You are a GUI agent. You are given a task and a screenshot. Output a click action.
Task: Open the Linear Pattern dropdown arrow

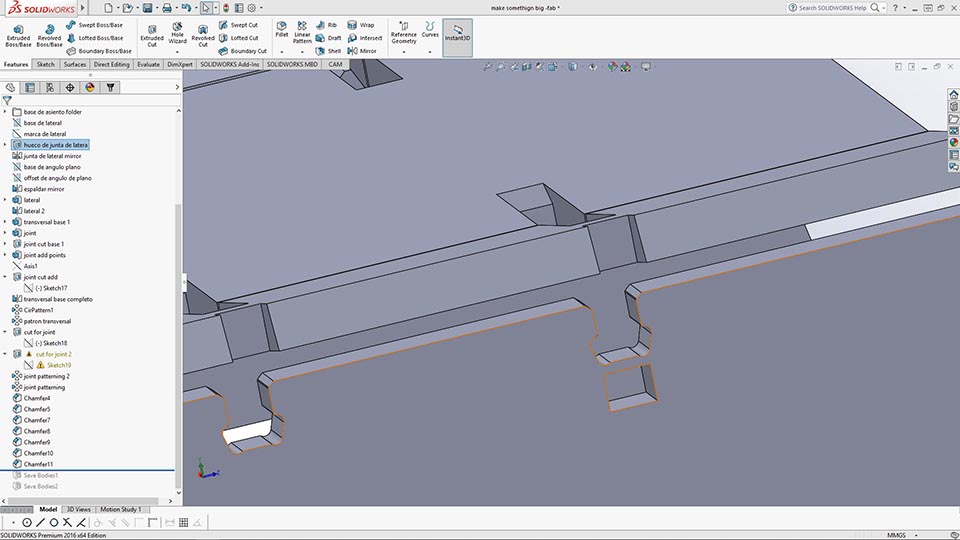(x=302, y=52)
